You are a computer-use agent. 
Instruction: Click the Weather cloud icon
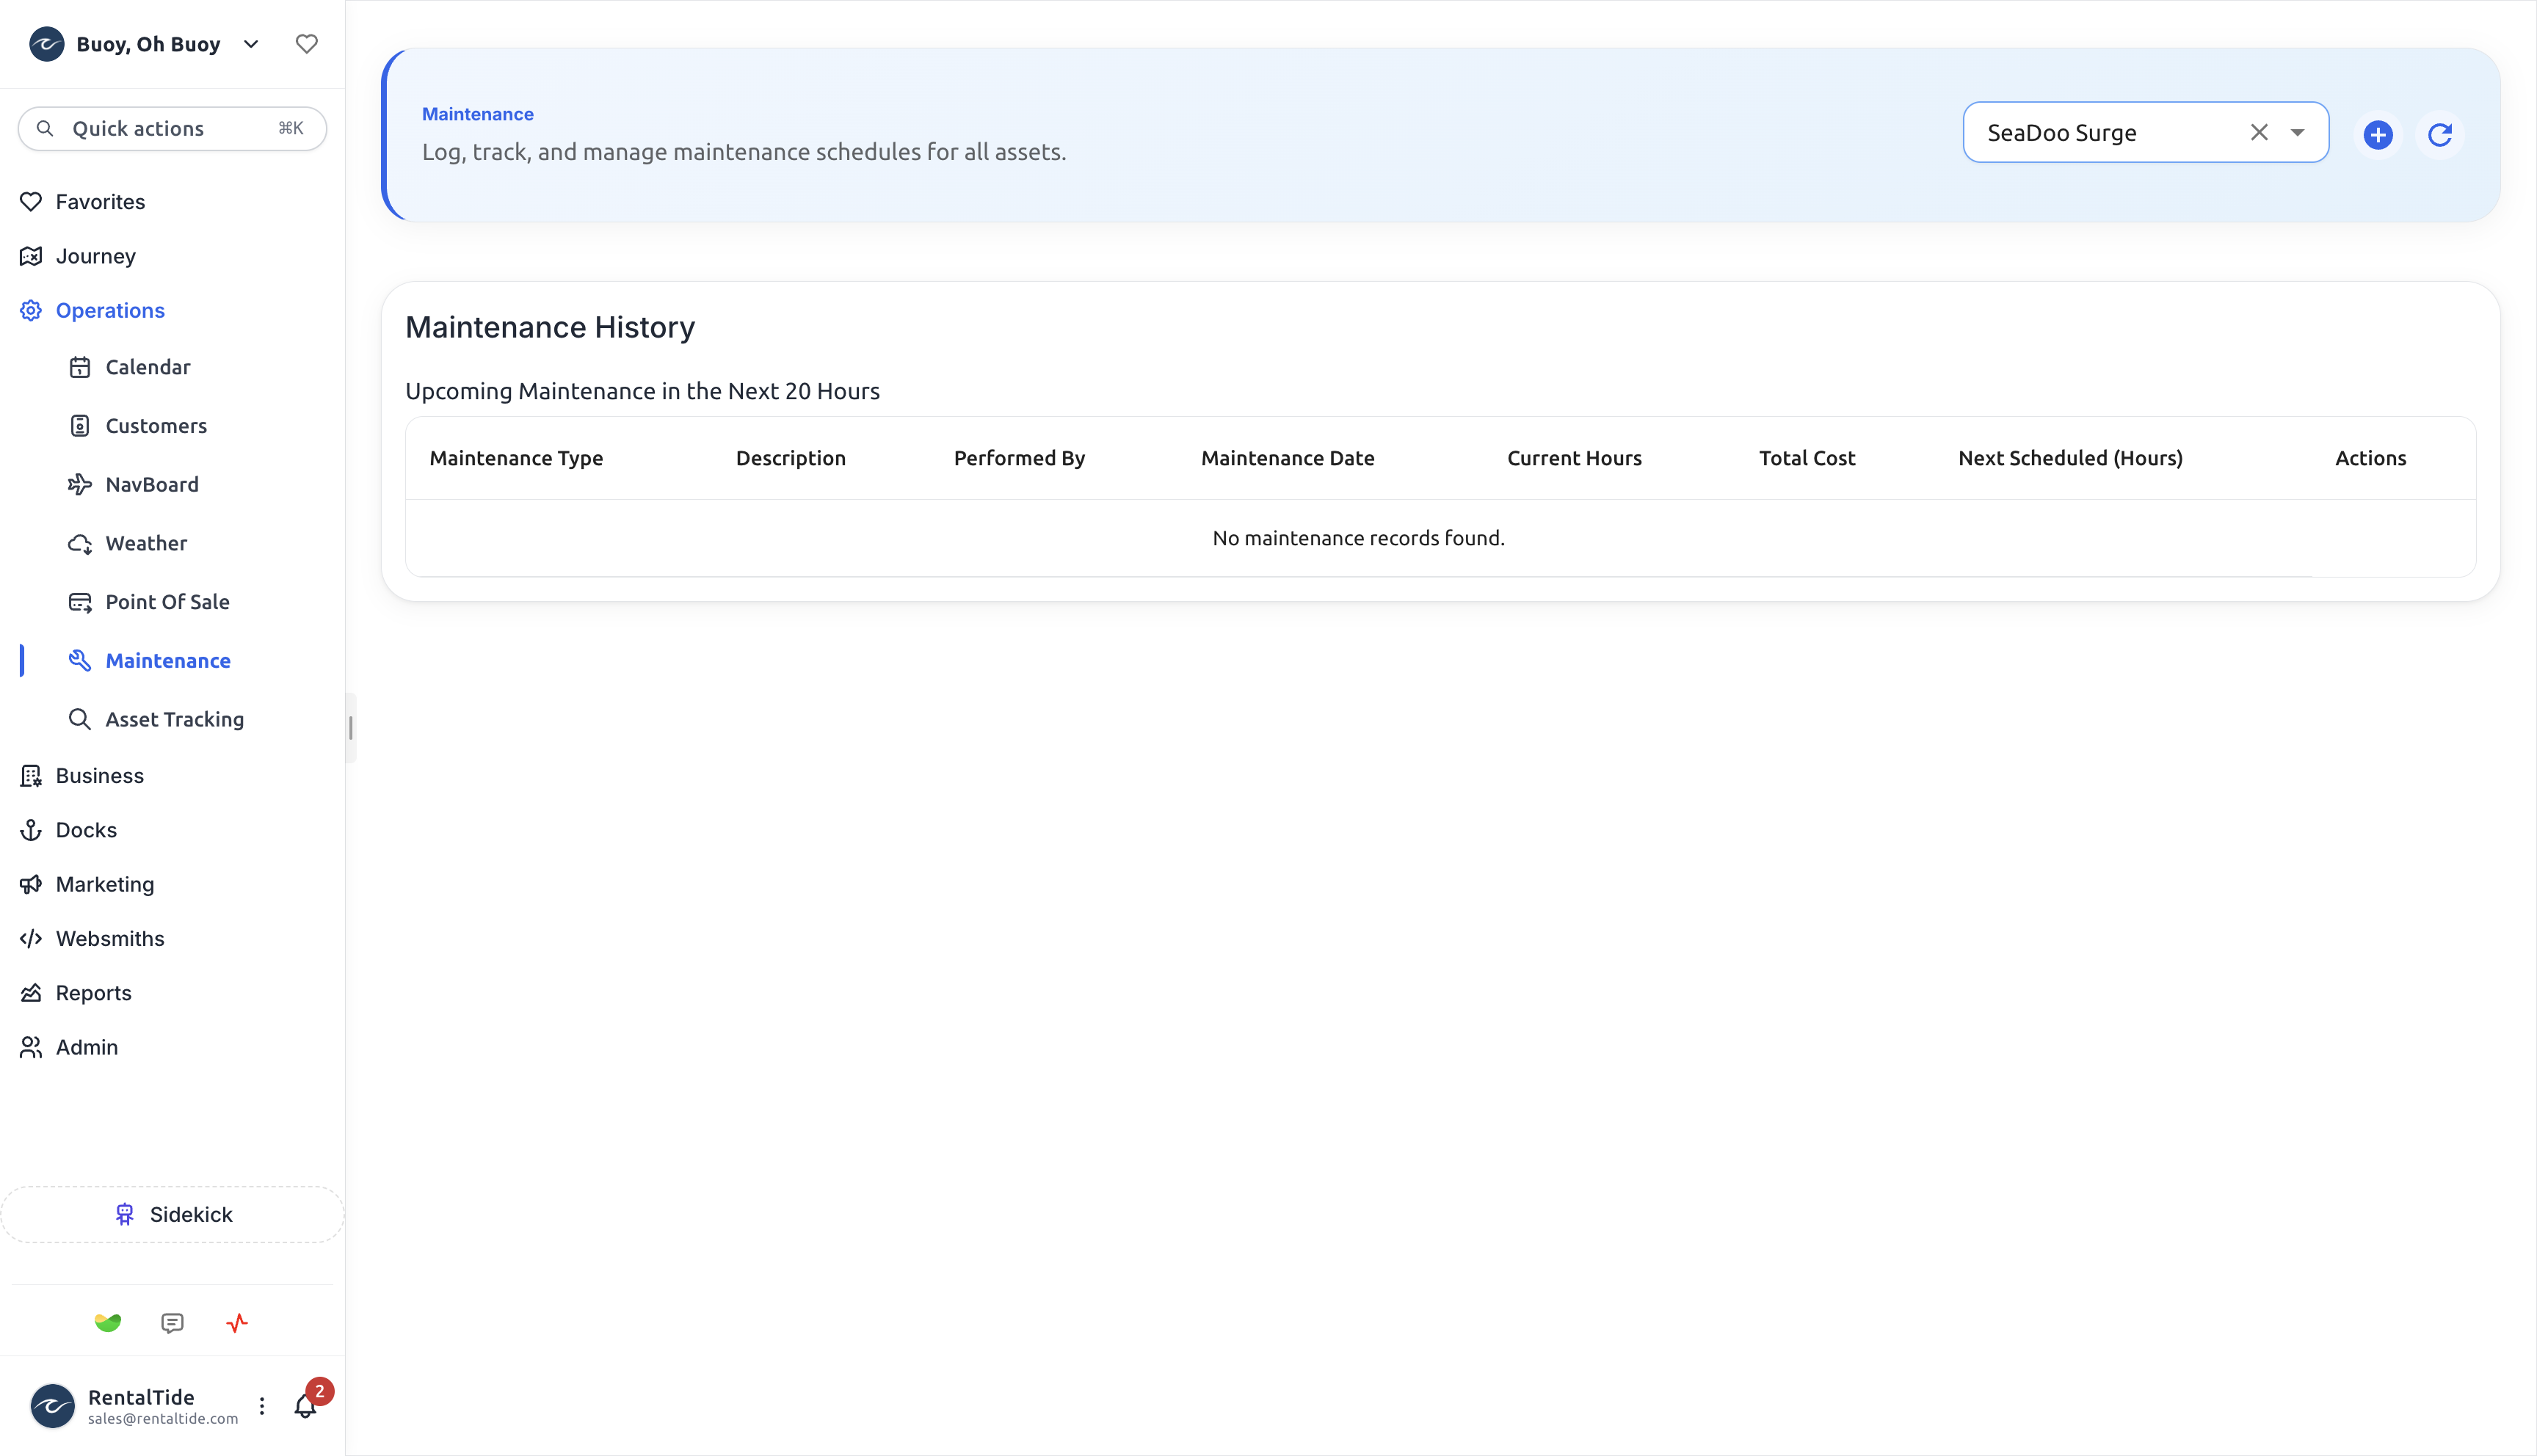coord(80,544)
